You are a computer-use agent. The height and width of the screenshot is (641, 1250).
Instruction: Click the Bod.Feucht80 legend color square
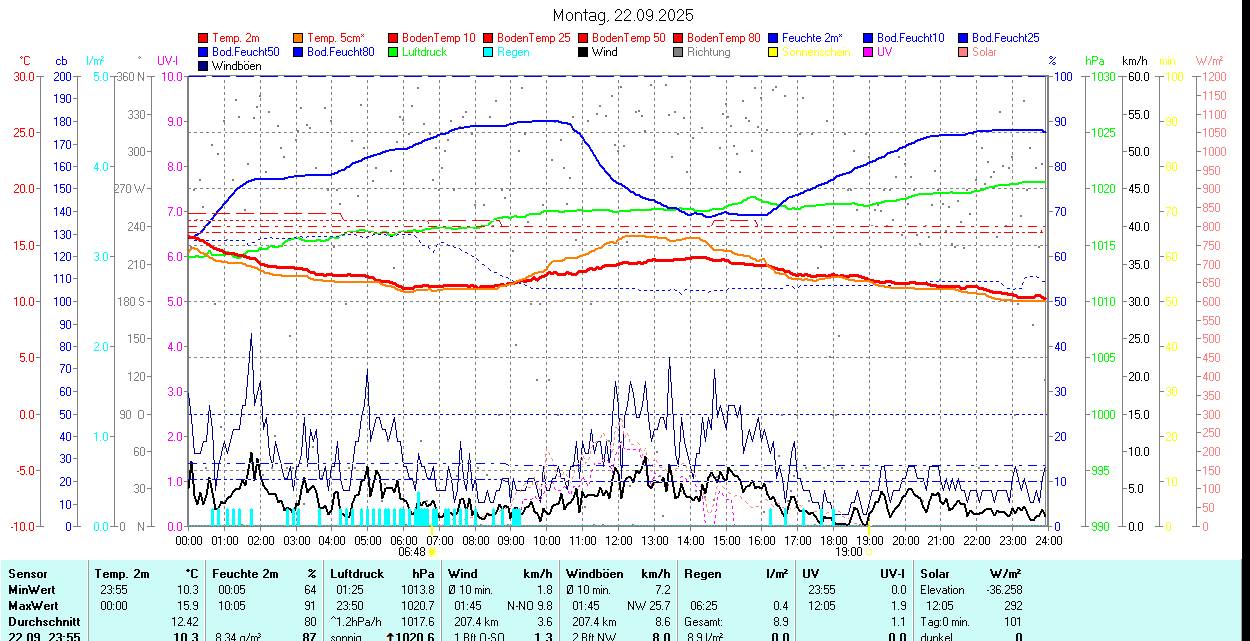point(298,52)
